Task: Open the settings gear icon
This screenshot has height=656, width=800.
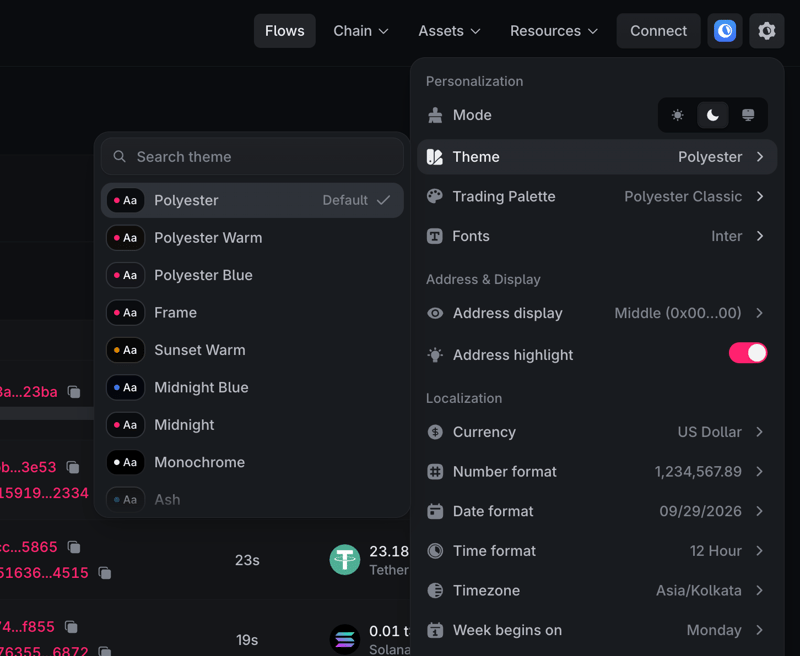Action: tap(766, 31)
